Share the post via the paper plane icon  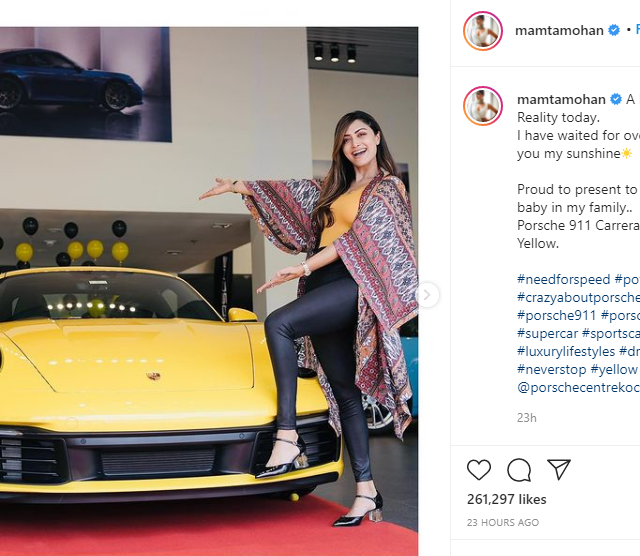pos(558,469)
